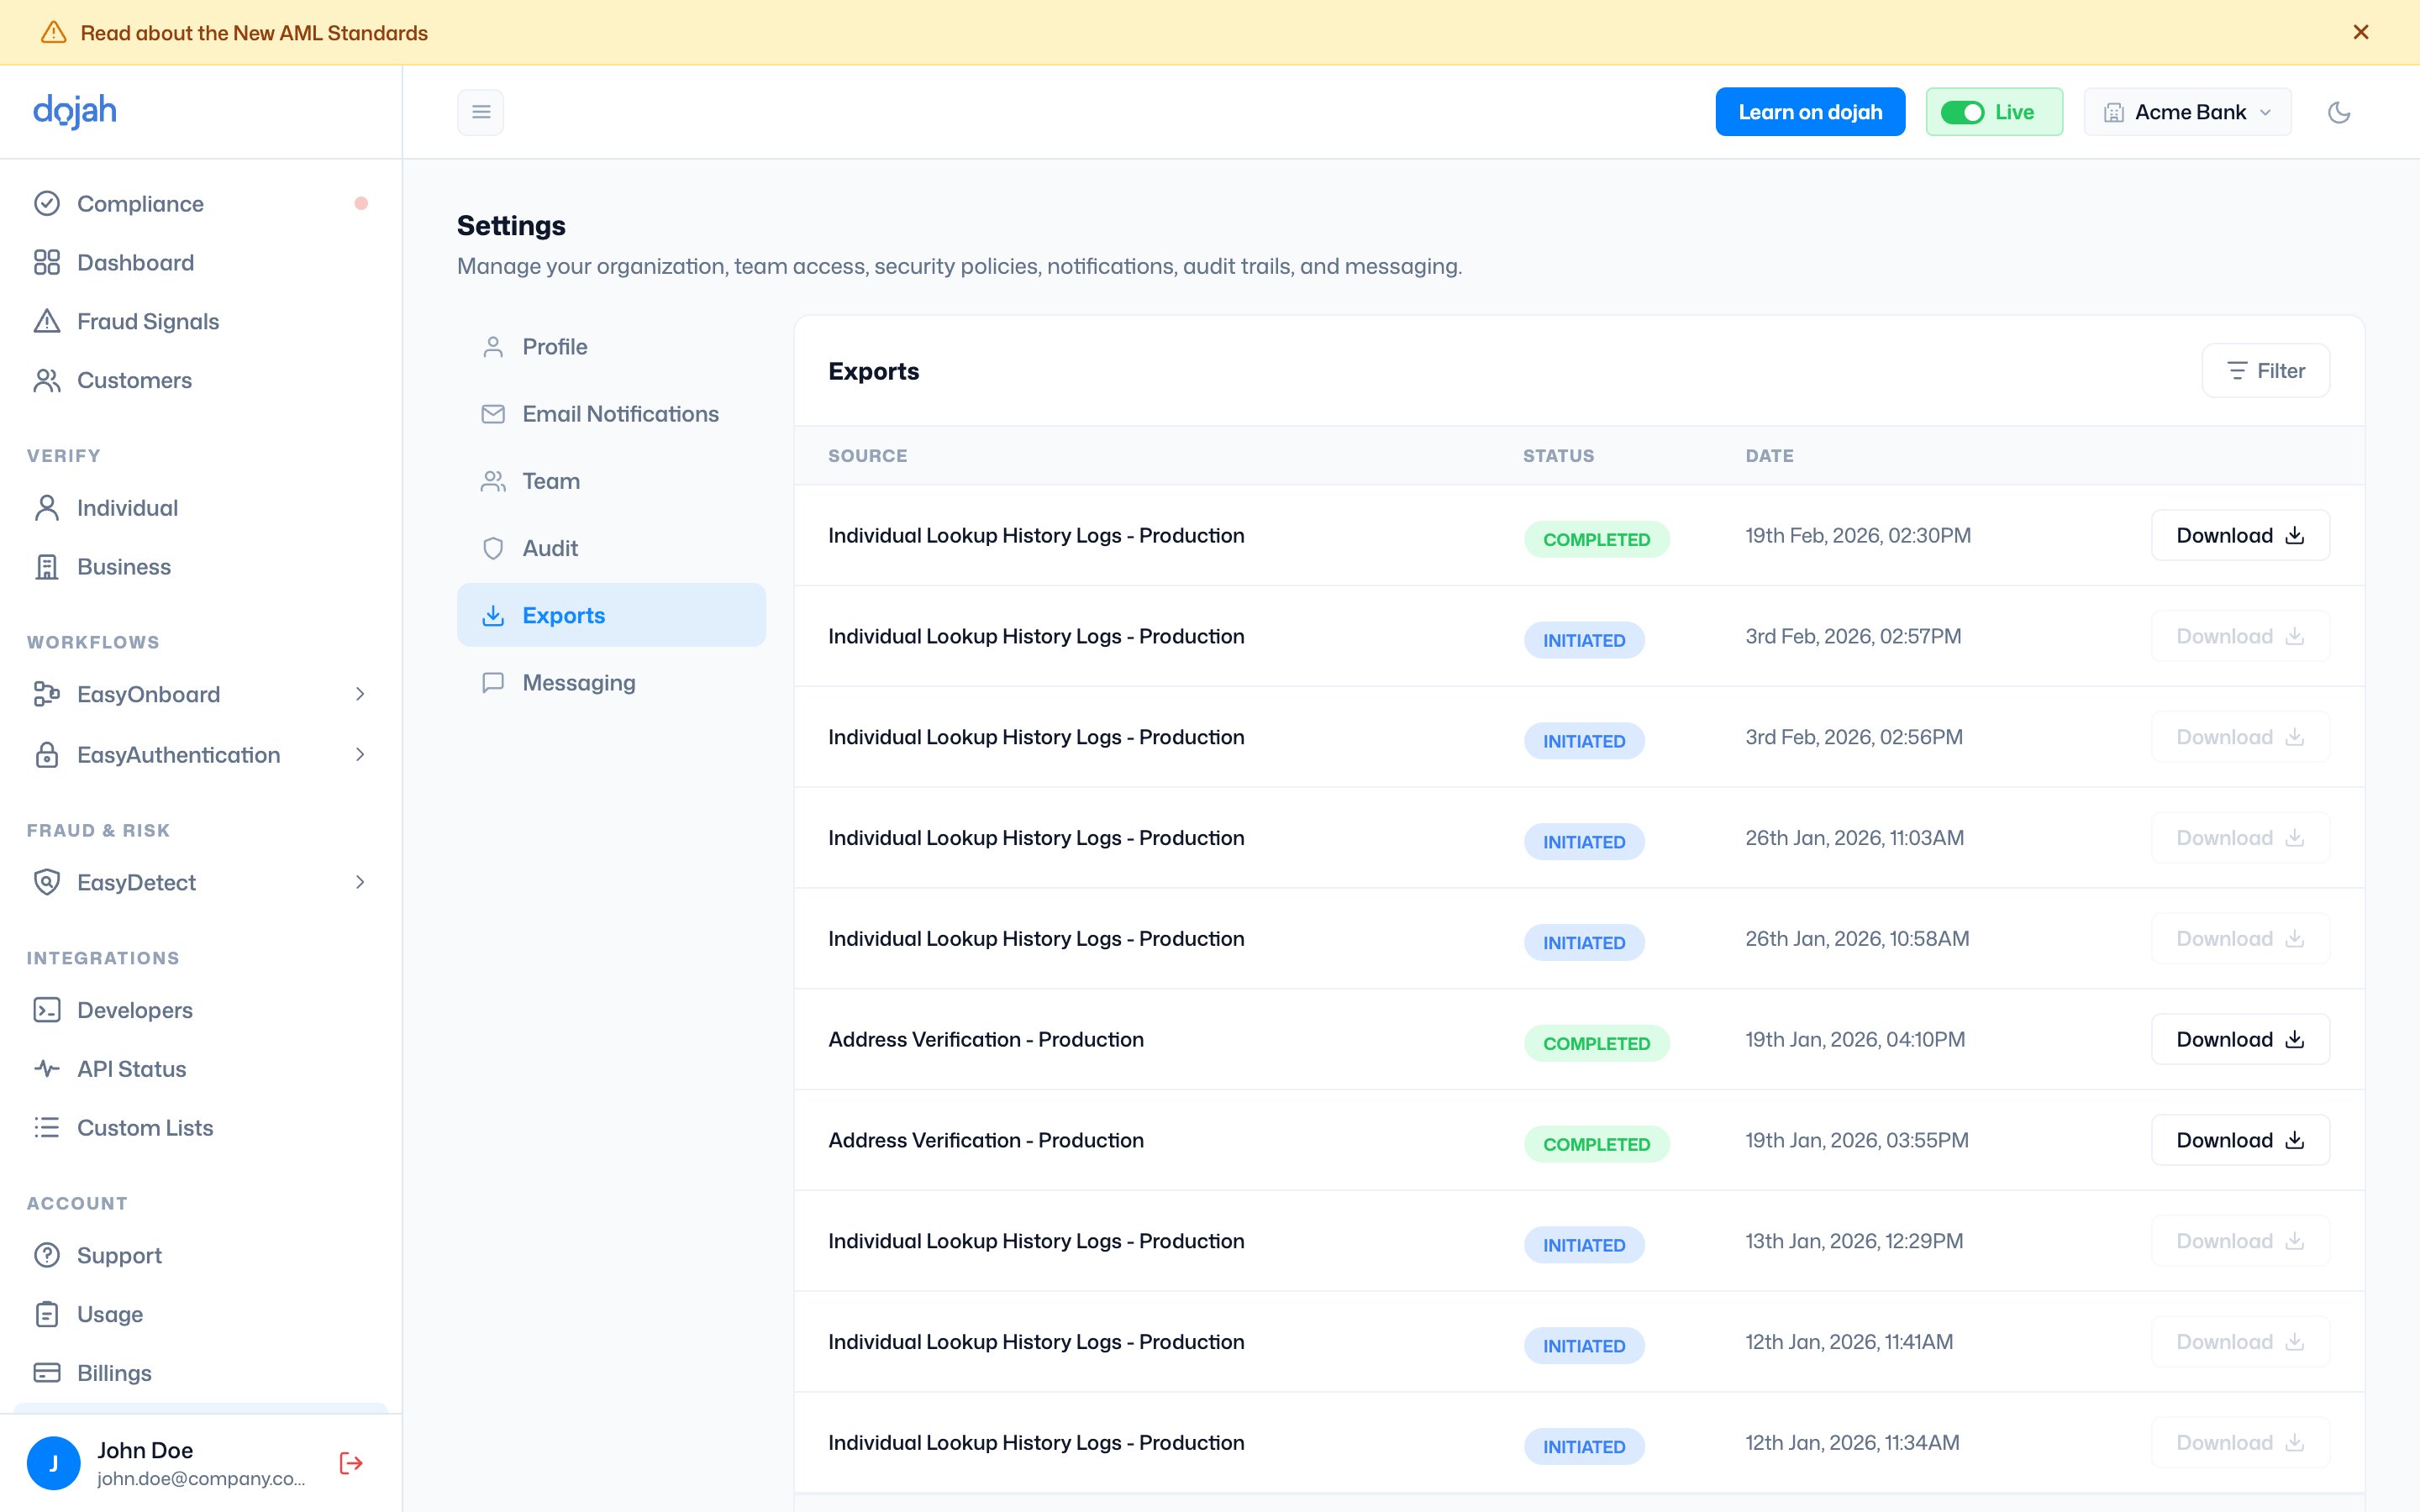This screenshot has height=1512, width=2420.
Task: Click the API Status pulse icon
Action: coord(47,1069)
